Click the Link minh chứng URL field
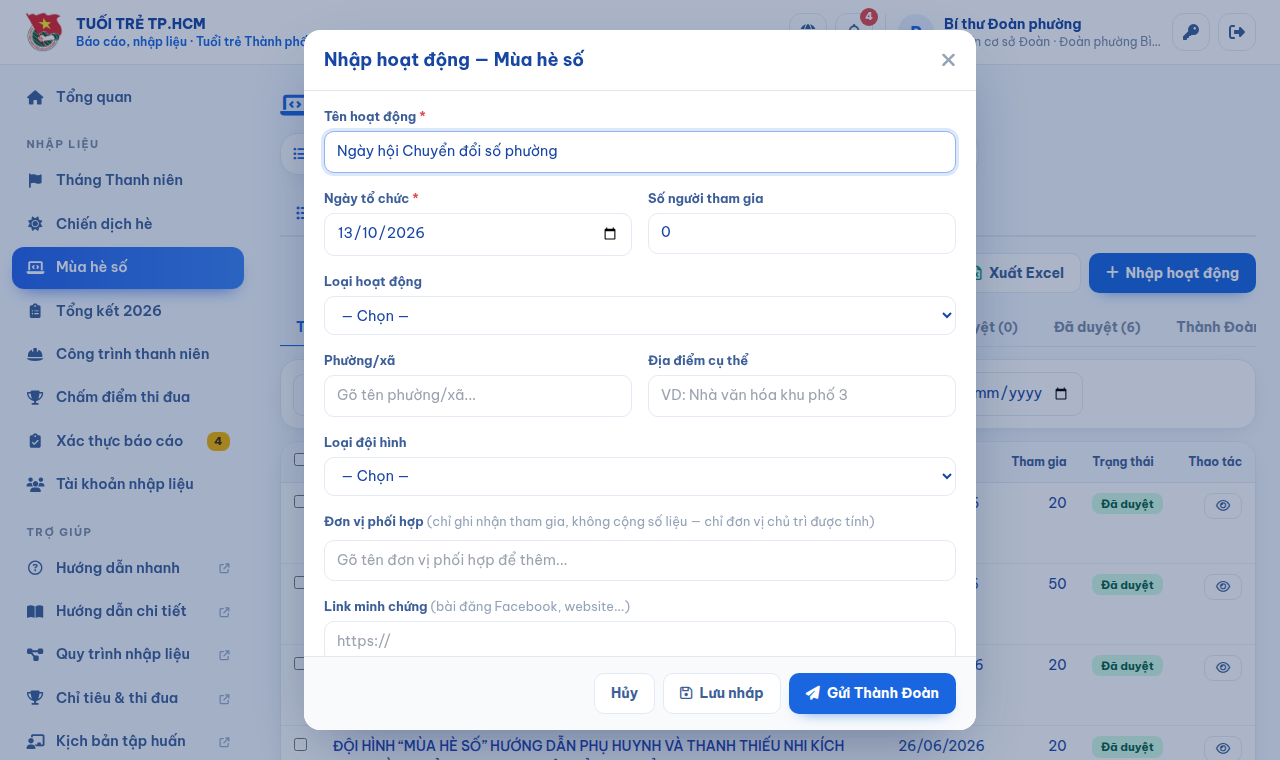1280x760 pixels. point(640,640)
